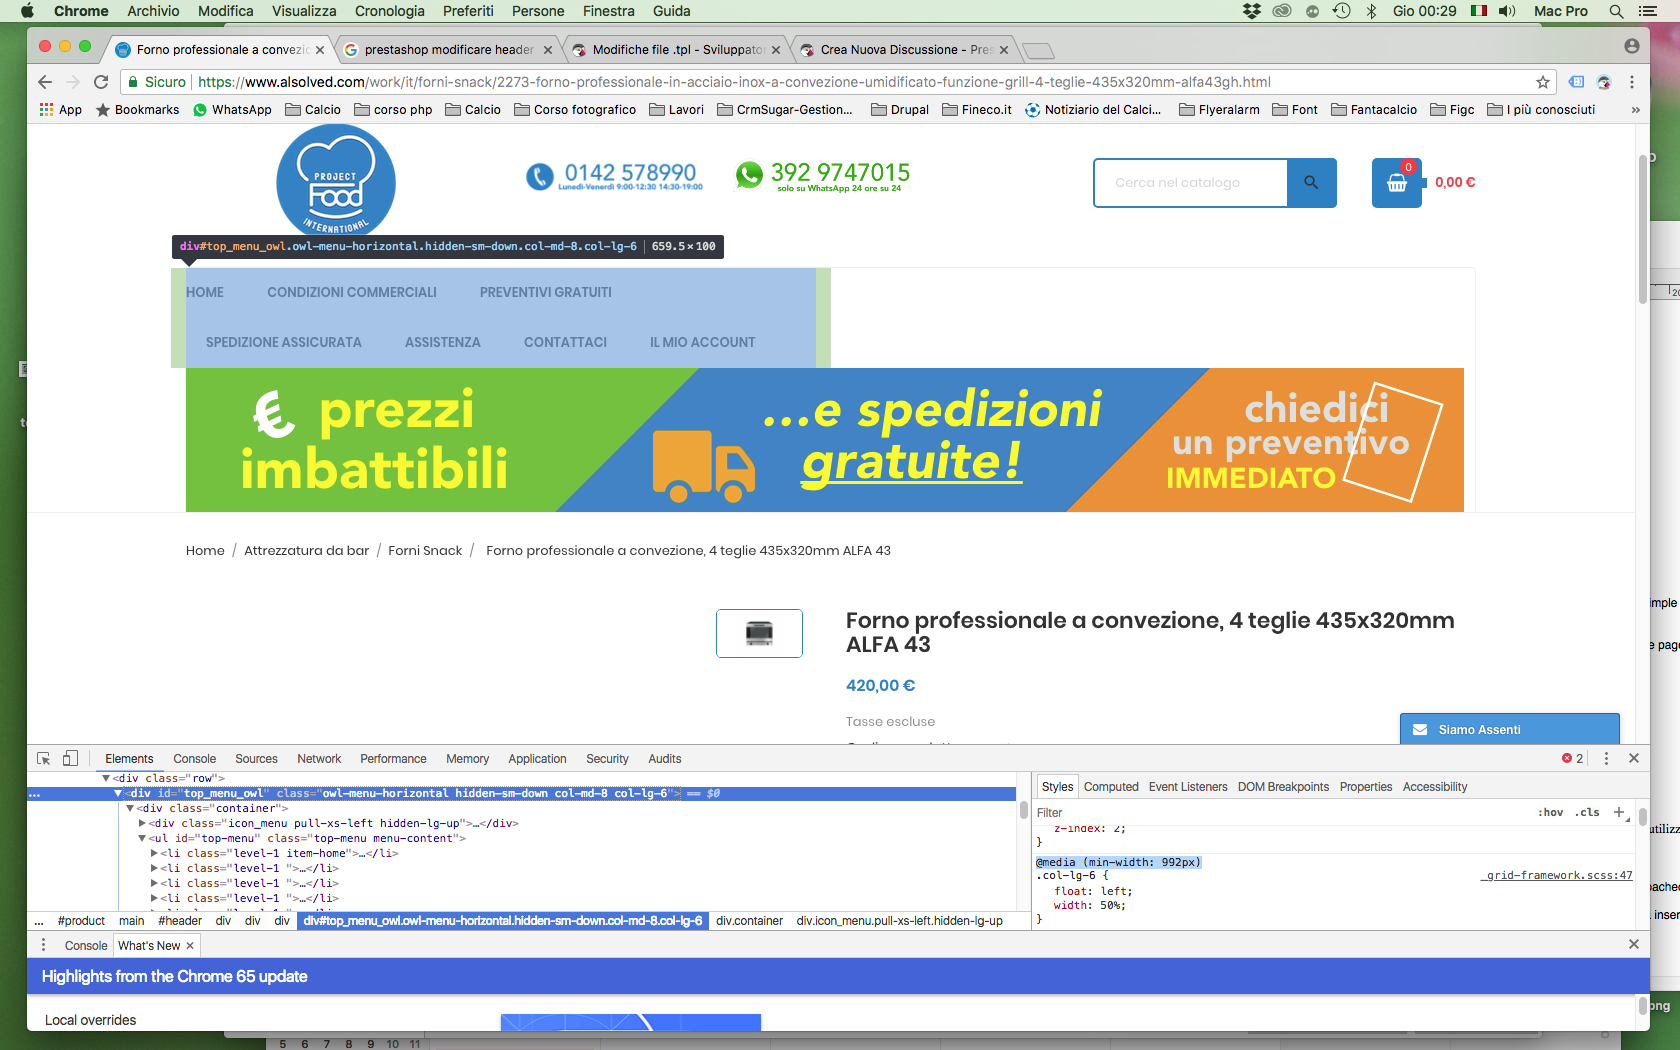The width and height of the screenshot is (1680, 1050).
Task: Show hidden bookmarks with the overflow chevron
Action: tap(1636, 110)
